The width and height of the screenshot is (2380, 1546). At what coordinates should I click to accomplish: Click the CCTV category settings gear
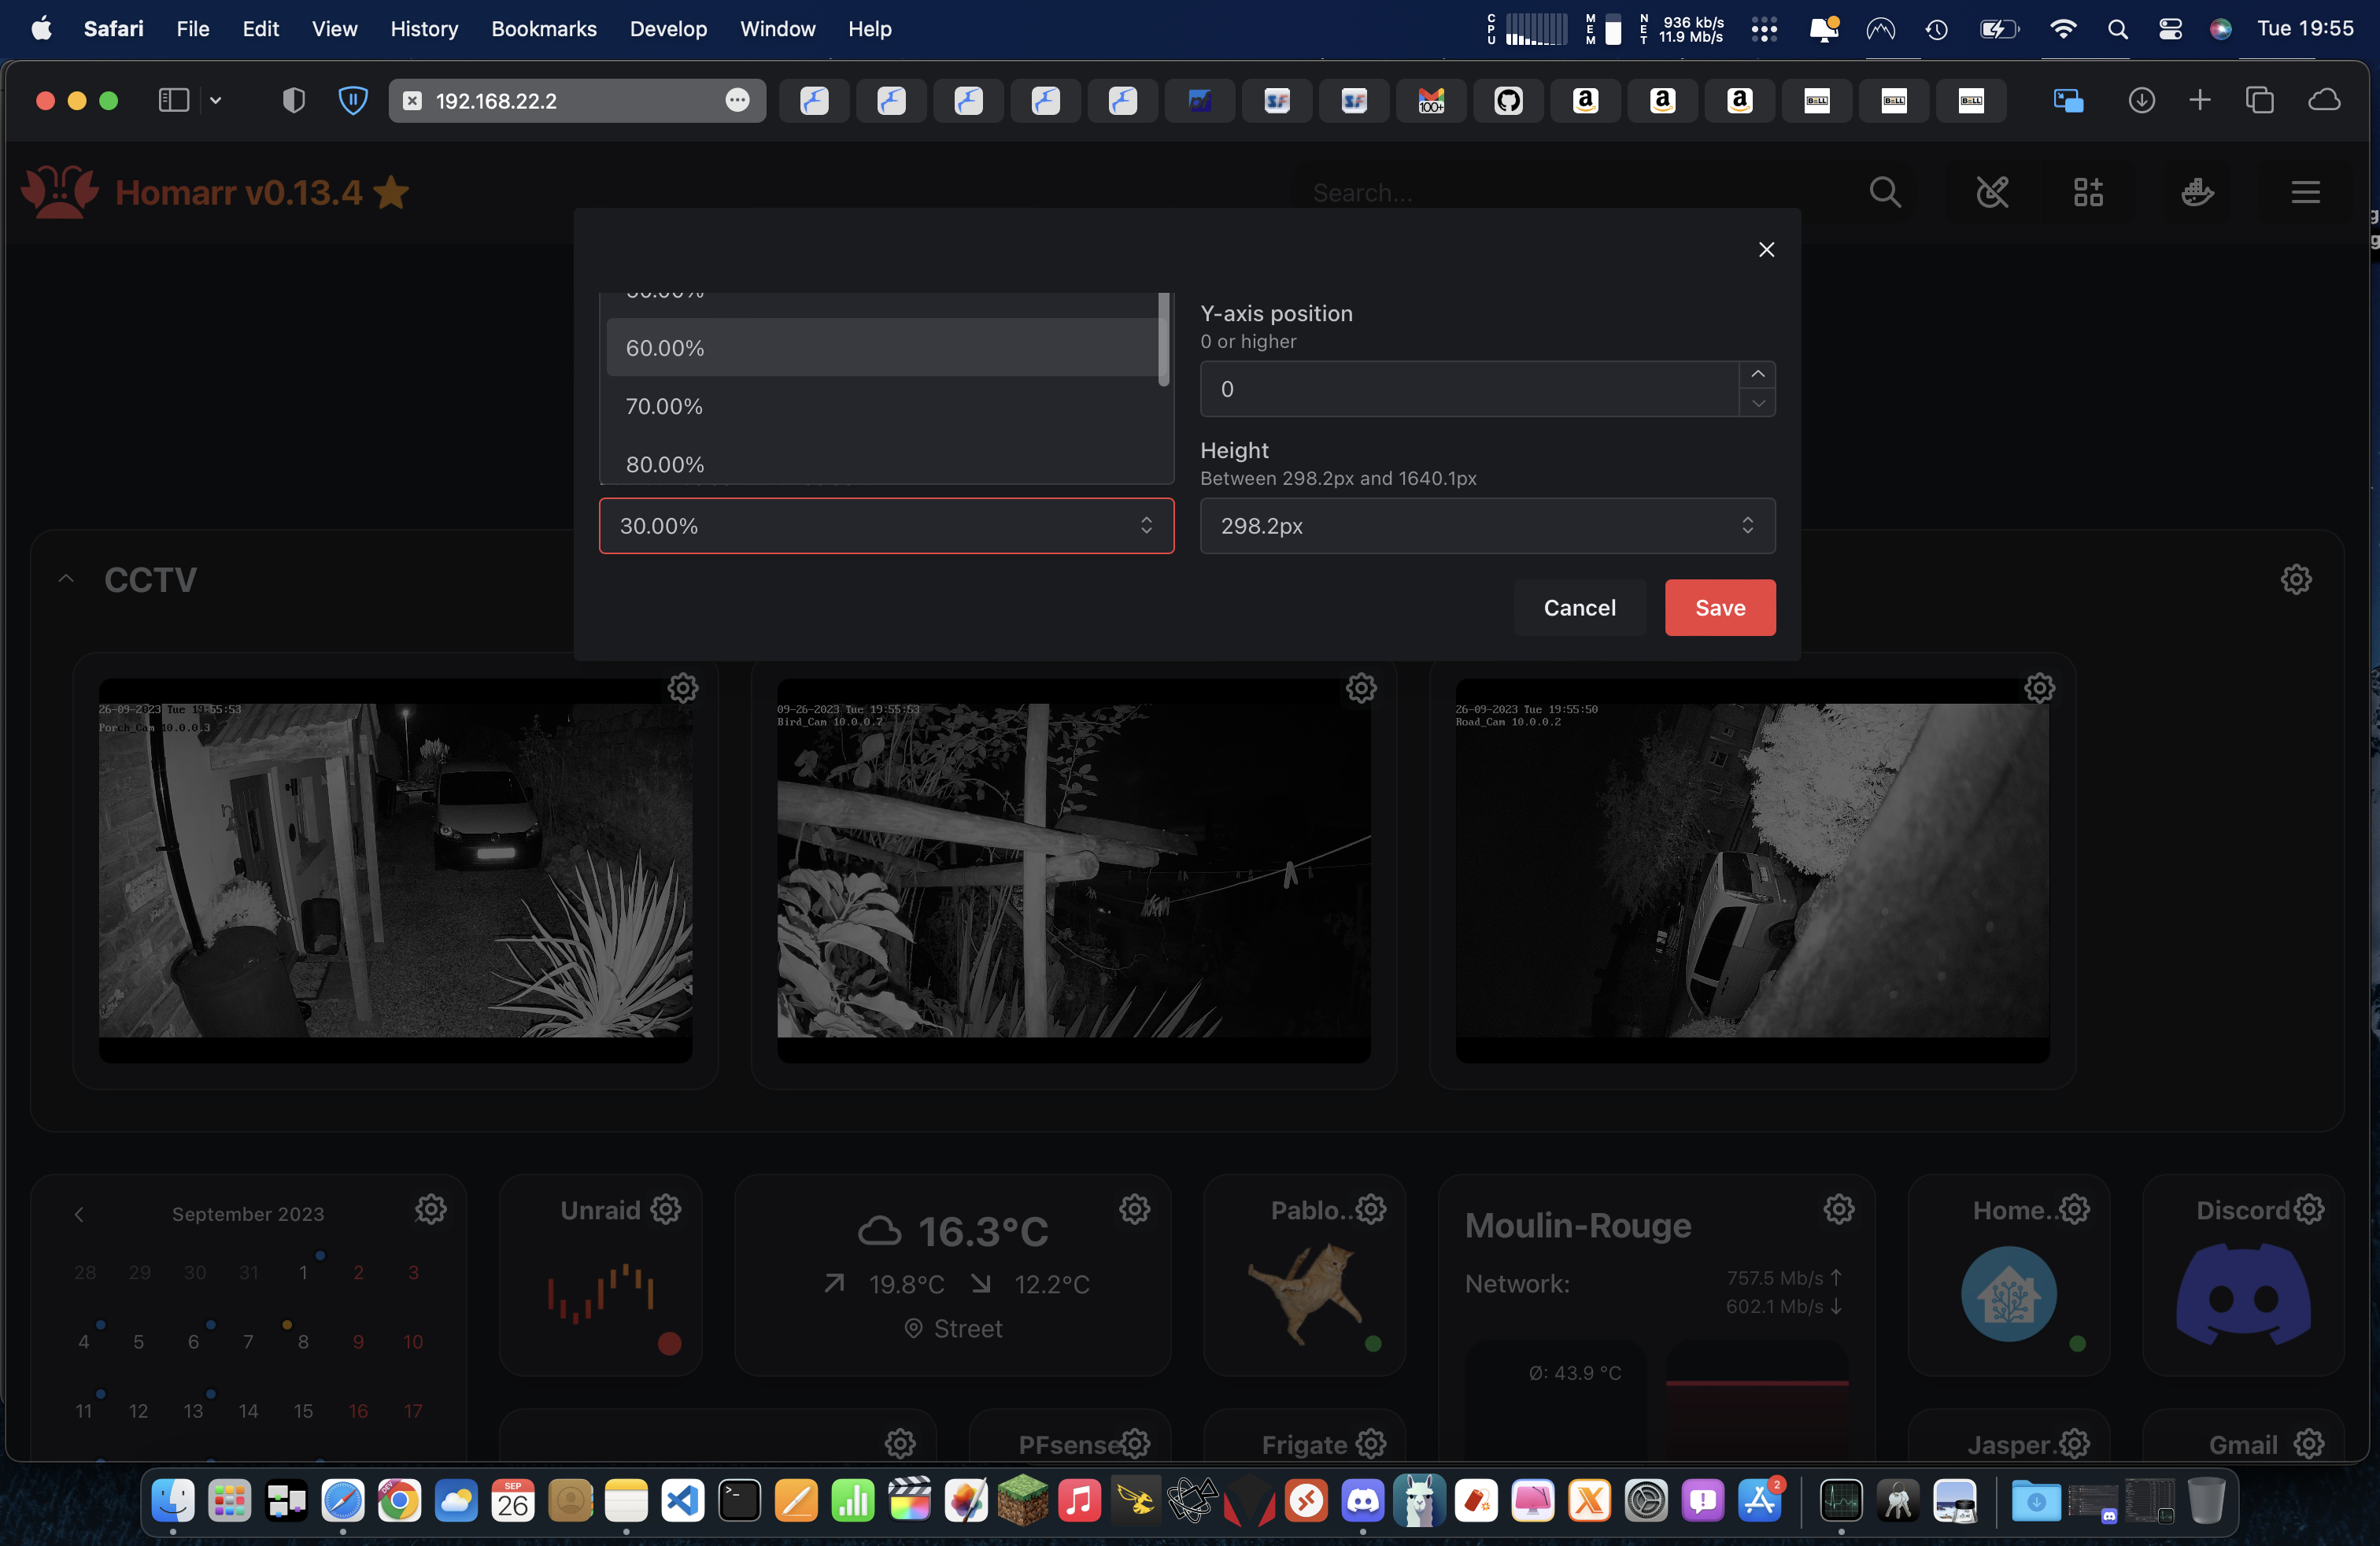[x=2296, y=579]
